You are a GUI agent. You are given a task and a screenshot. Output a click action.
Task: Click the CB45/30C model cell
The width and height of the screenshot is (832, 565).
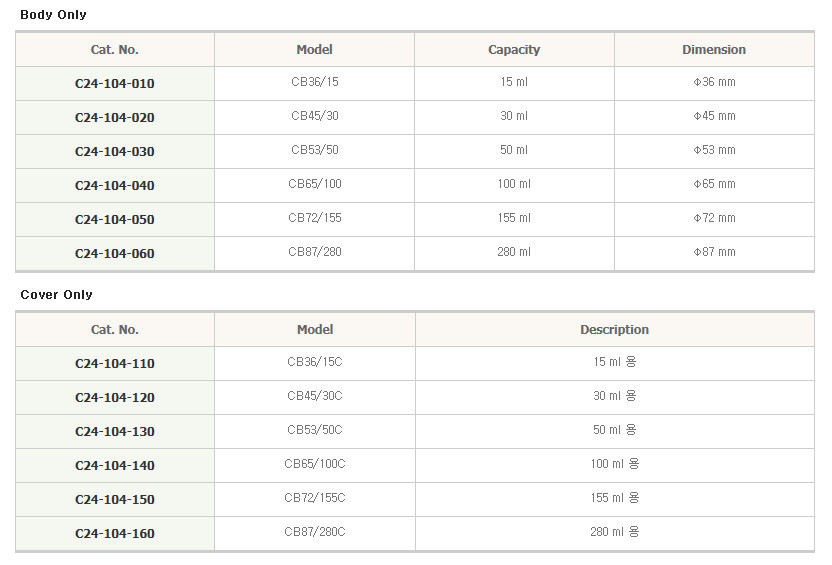[x=315, y=397]
